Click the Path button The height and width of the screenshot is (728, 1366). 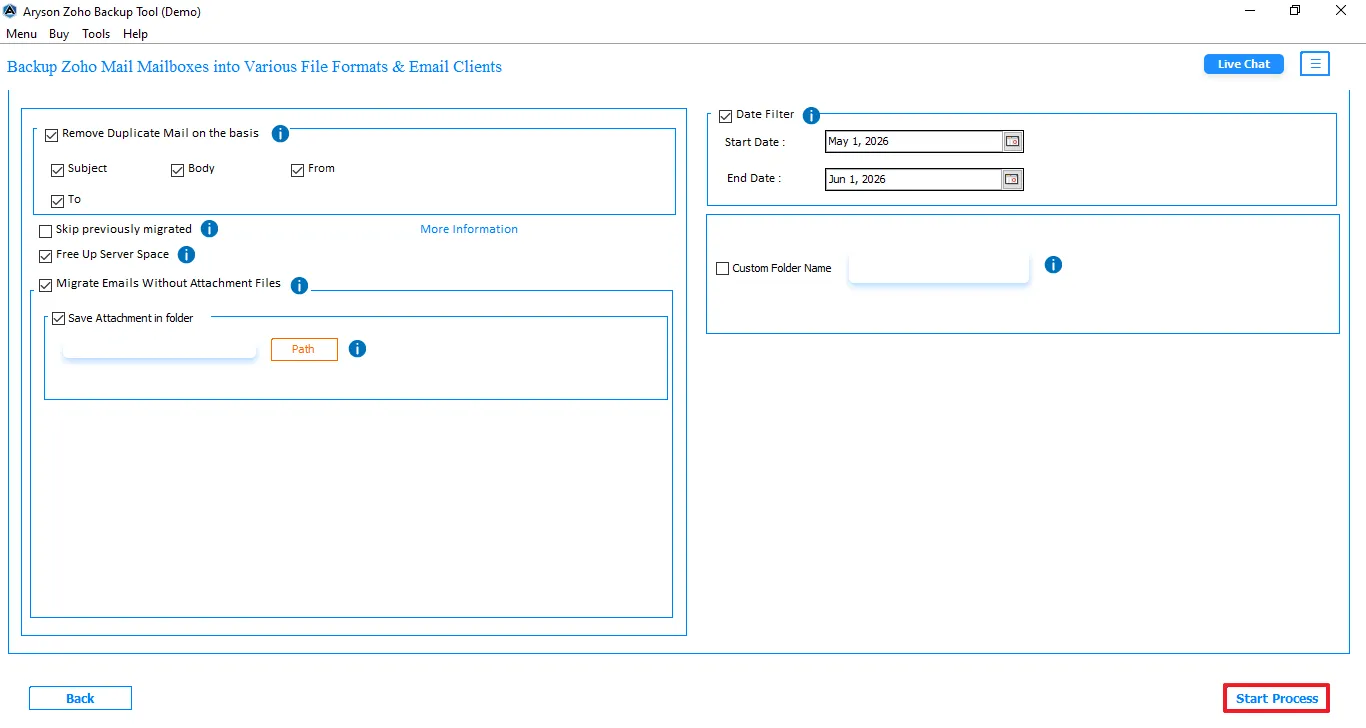(x=304, y=349)
